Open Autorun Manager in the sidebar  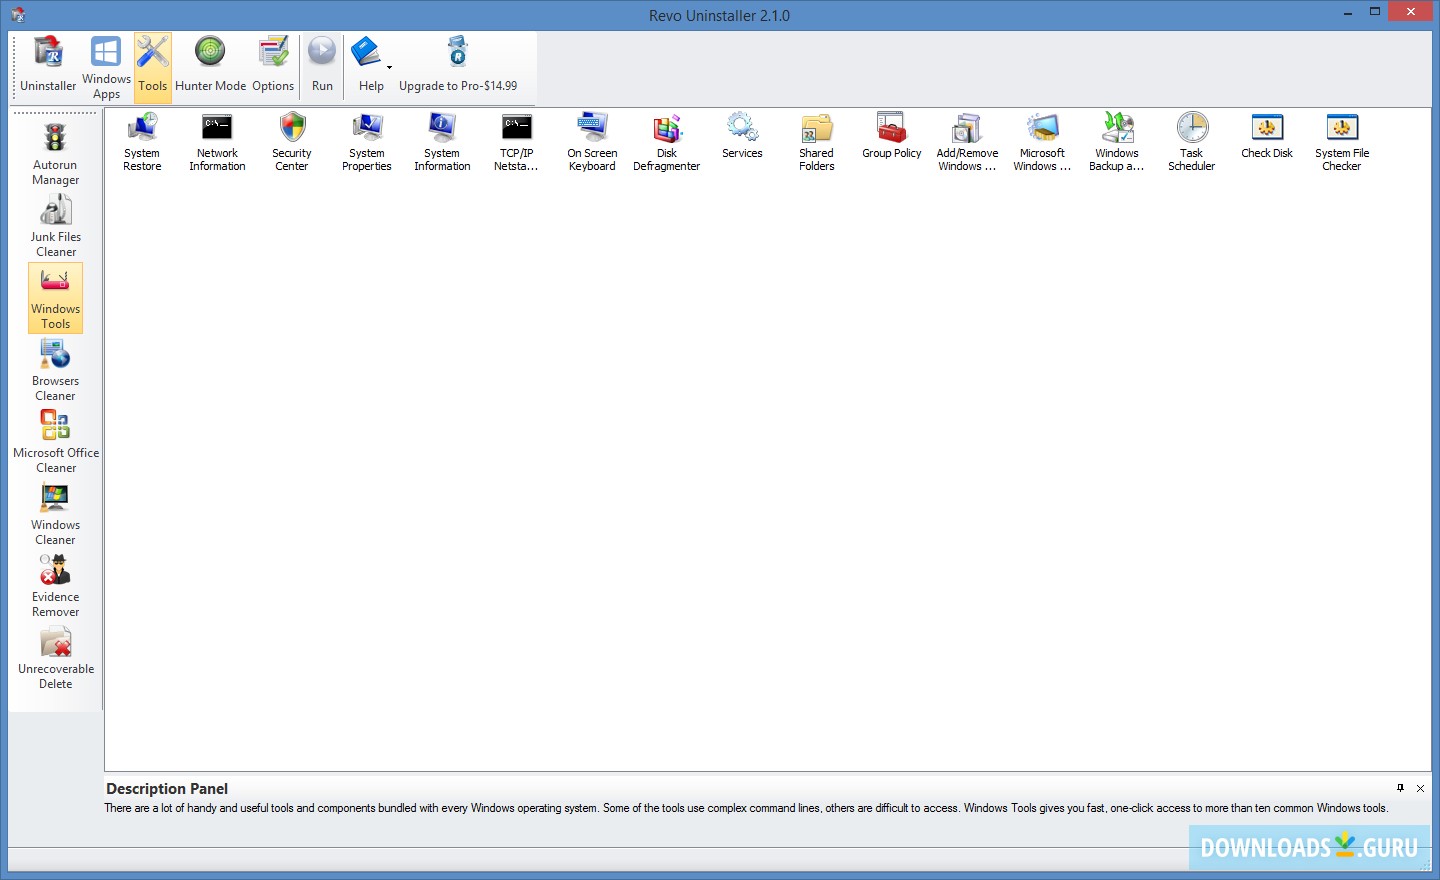55,154
